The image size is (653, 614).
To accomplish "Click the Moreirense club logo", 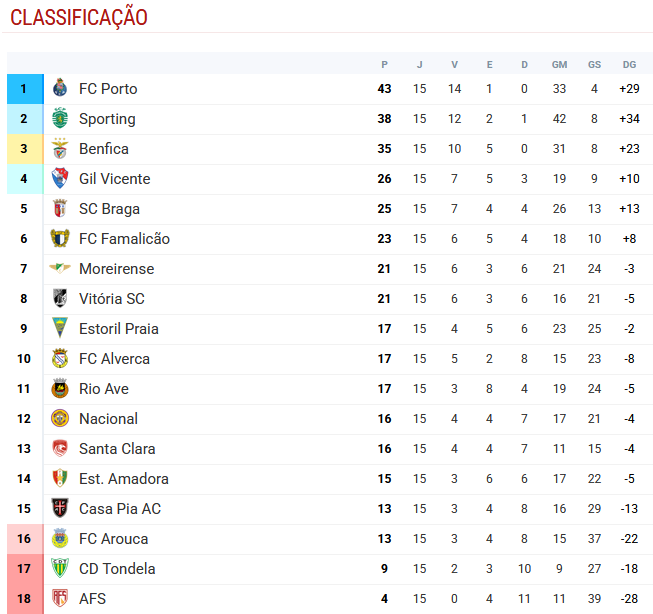I will (x=60, y=269).
